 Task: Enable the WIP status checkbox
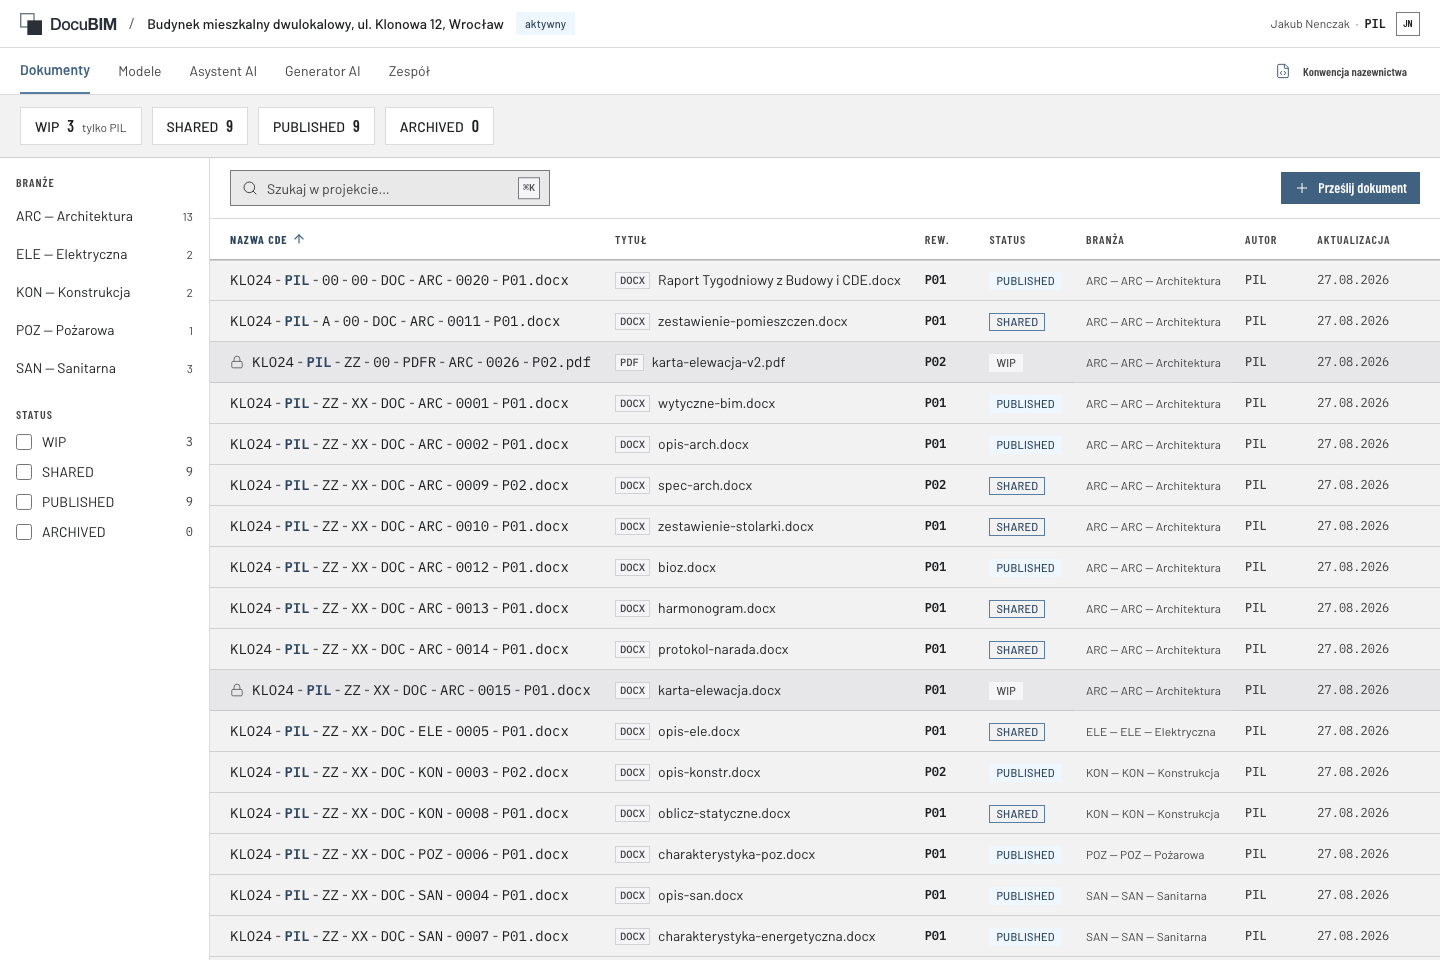[24, 442]
